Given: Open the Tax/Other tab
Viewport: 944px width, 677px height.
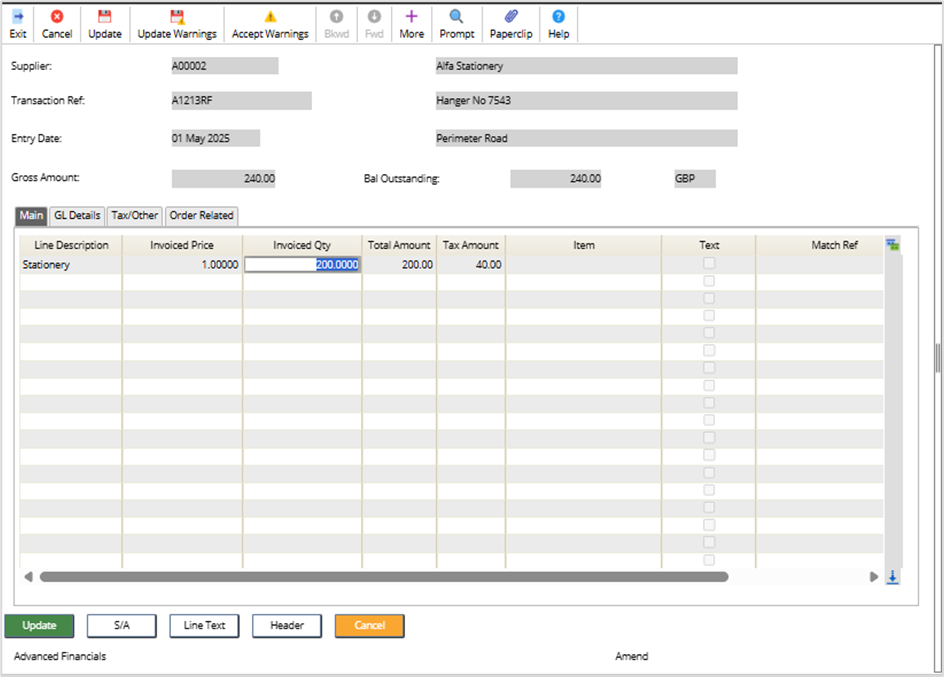Looking at the screenshot, I should [x=135, y=215].
